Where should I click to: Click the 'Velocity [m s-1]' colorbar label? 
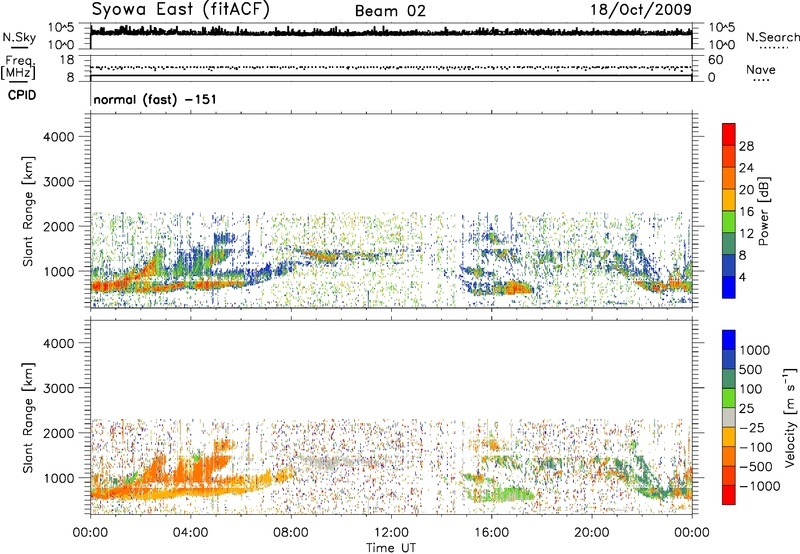pyautogui.click(x=790, y=417)
